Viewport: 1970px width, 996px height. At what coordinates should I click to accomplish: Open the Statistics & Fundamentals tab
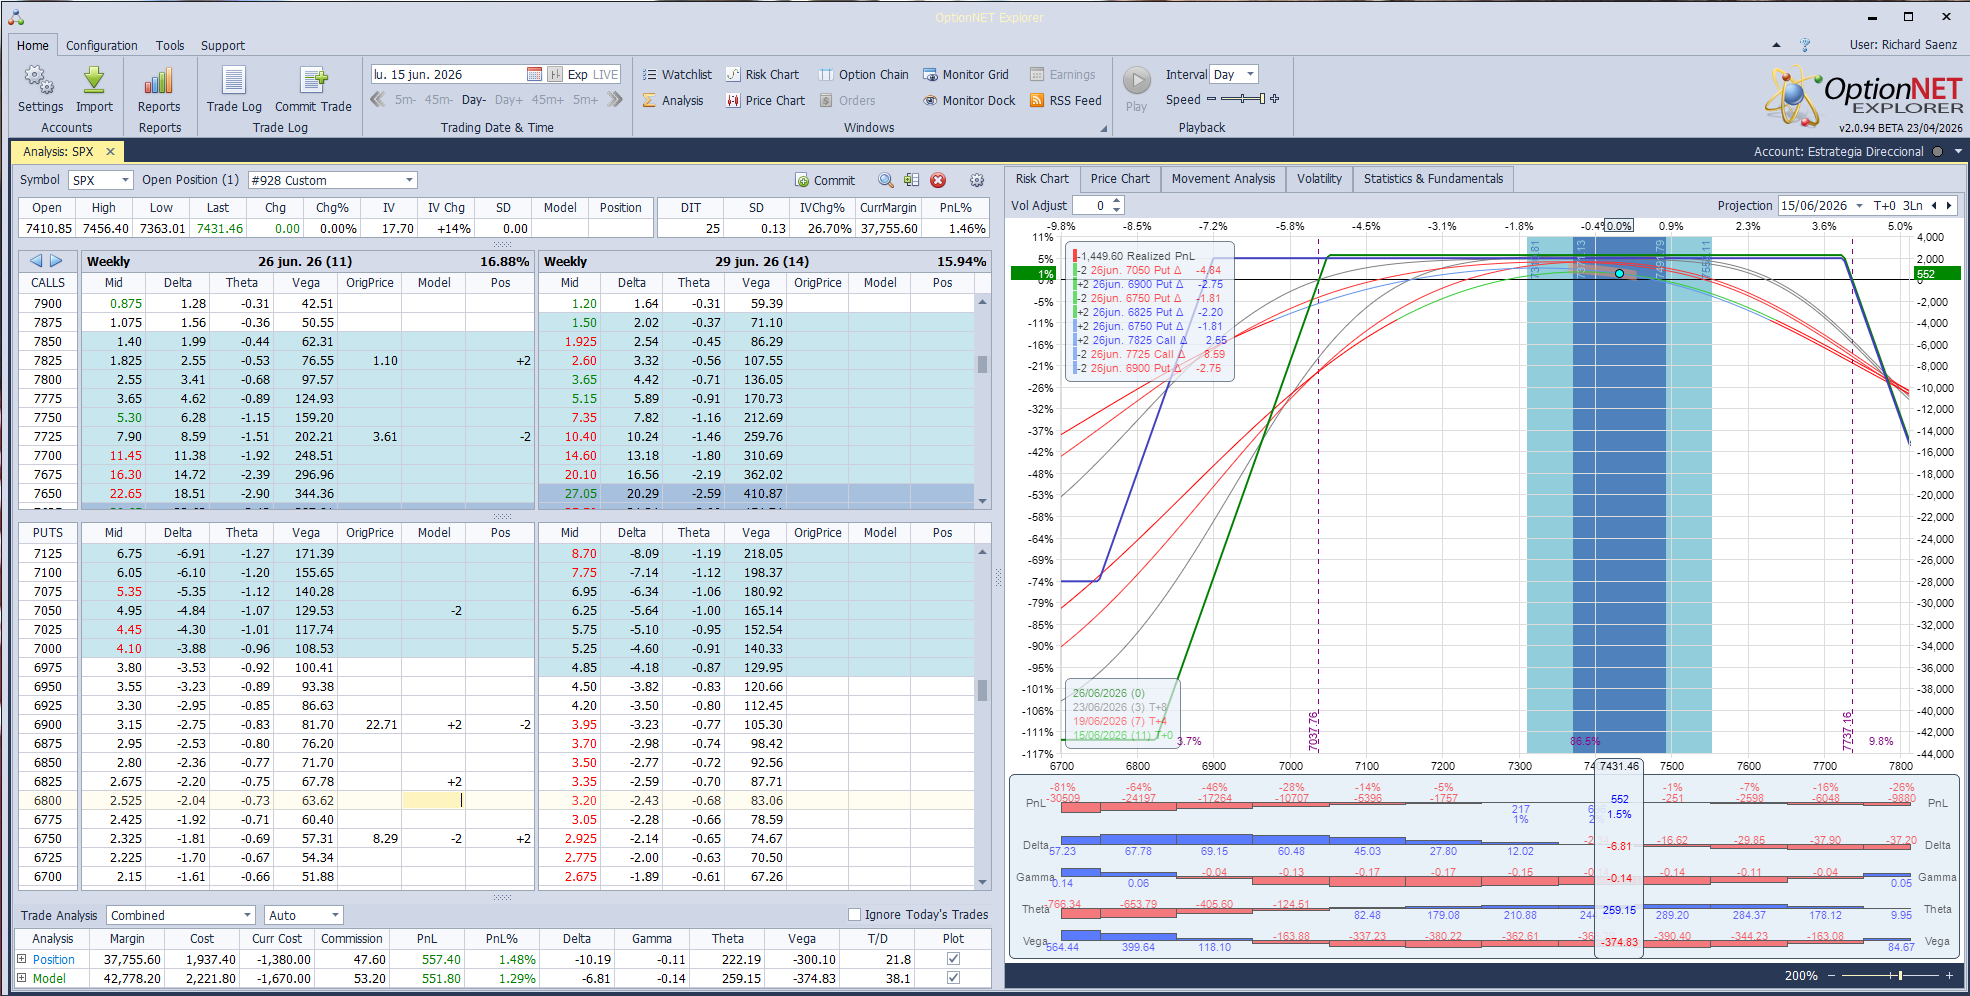click(1433, 178)
